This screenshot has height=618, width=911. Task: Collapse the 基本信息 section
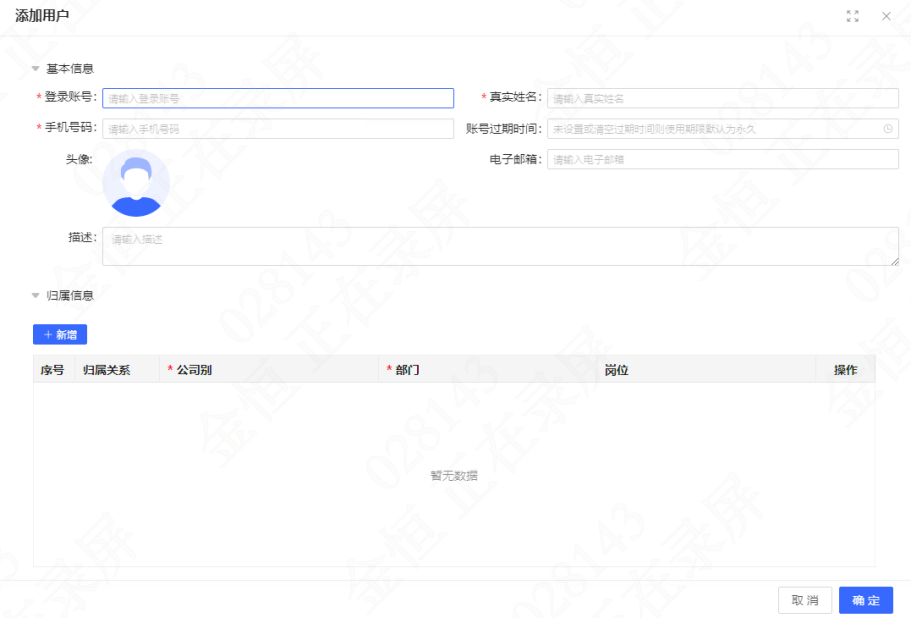click(35, 69)
